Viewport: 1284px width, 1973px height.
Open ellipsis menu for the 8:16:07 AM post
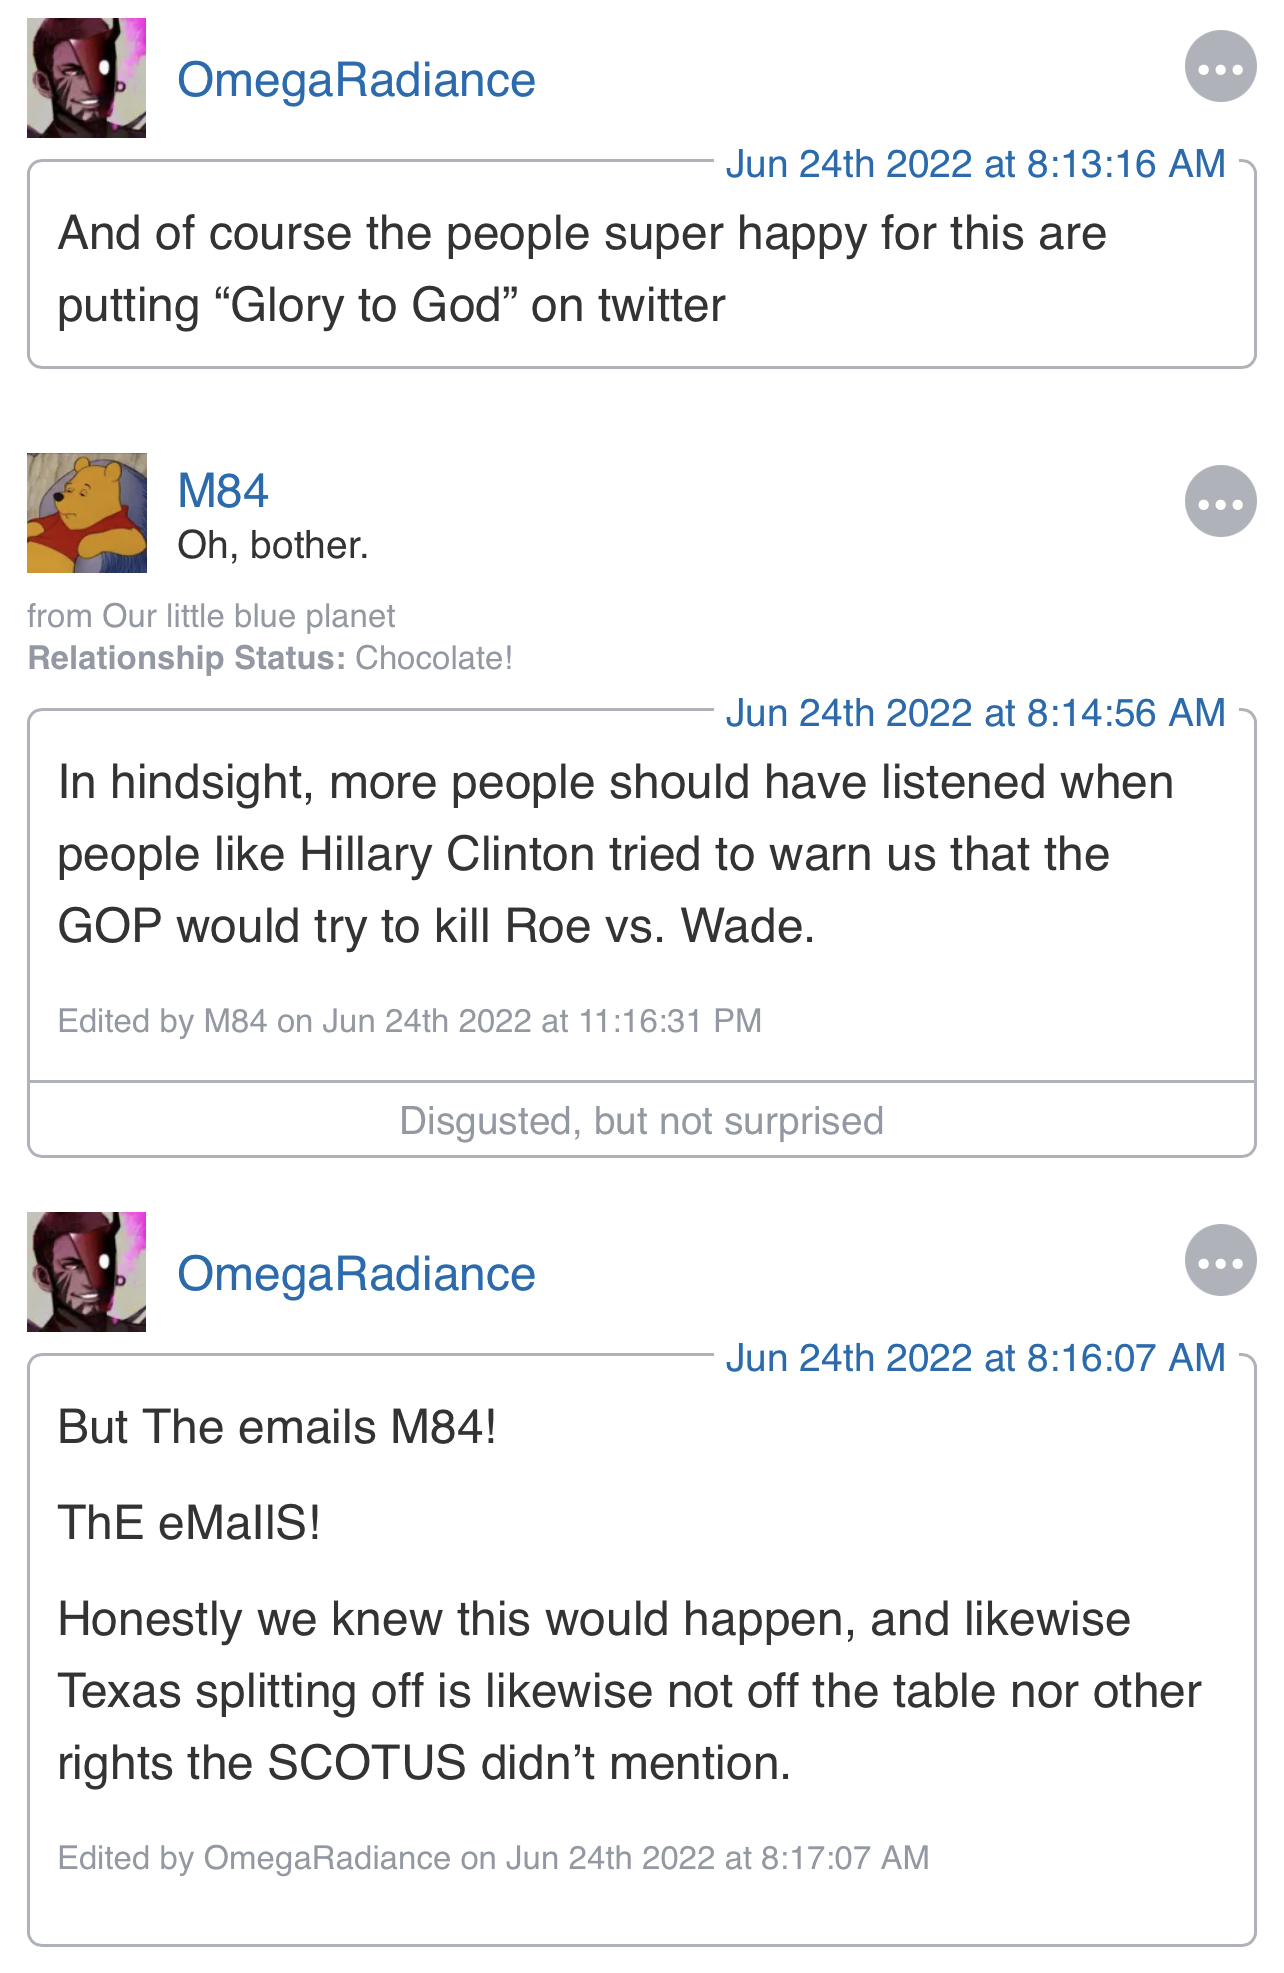coord(1220,1260)
